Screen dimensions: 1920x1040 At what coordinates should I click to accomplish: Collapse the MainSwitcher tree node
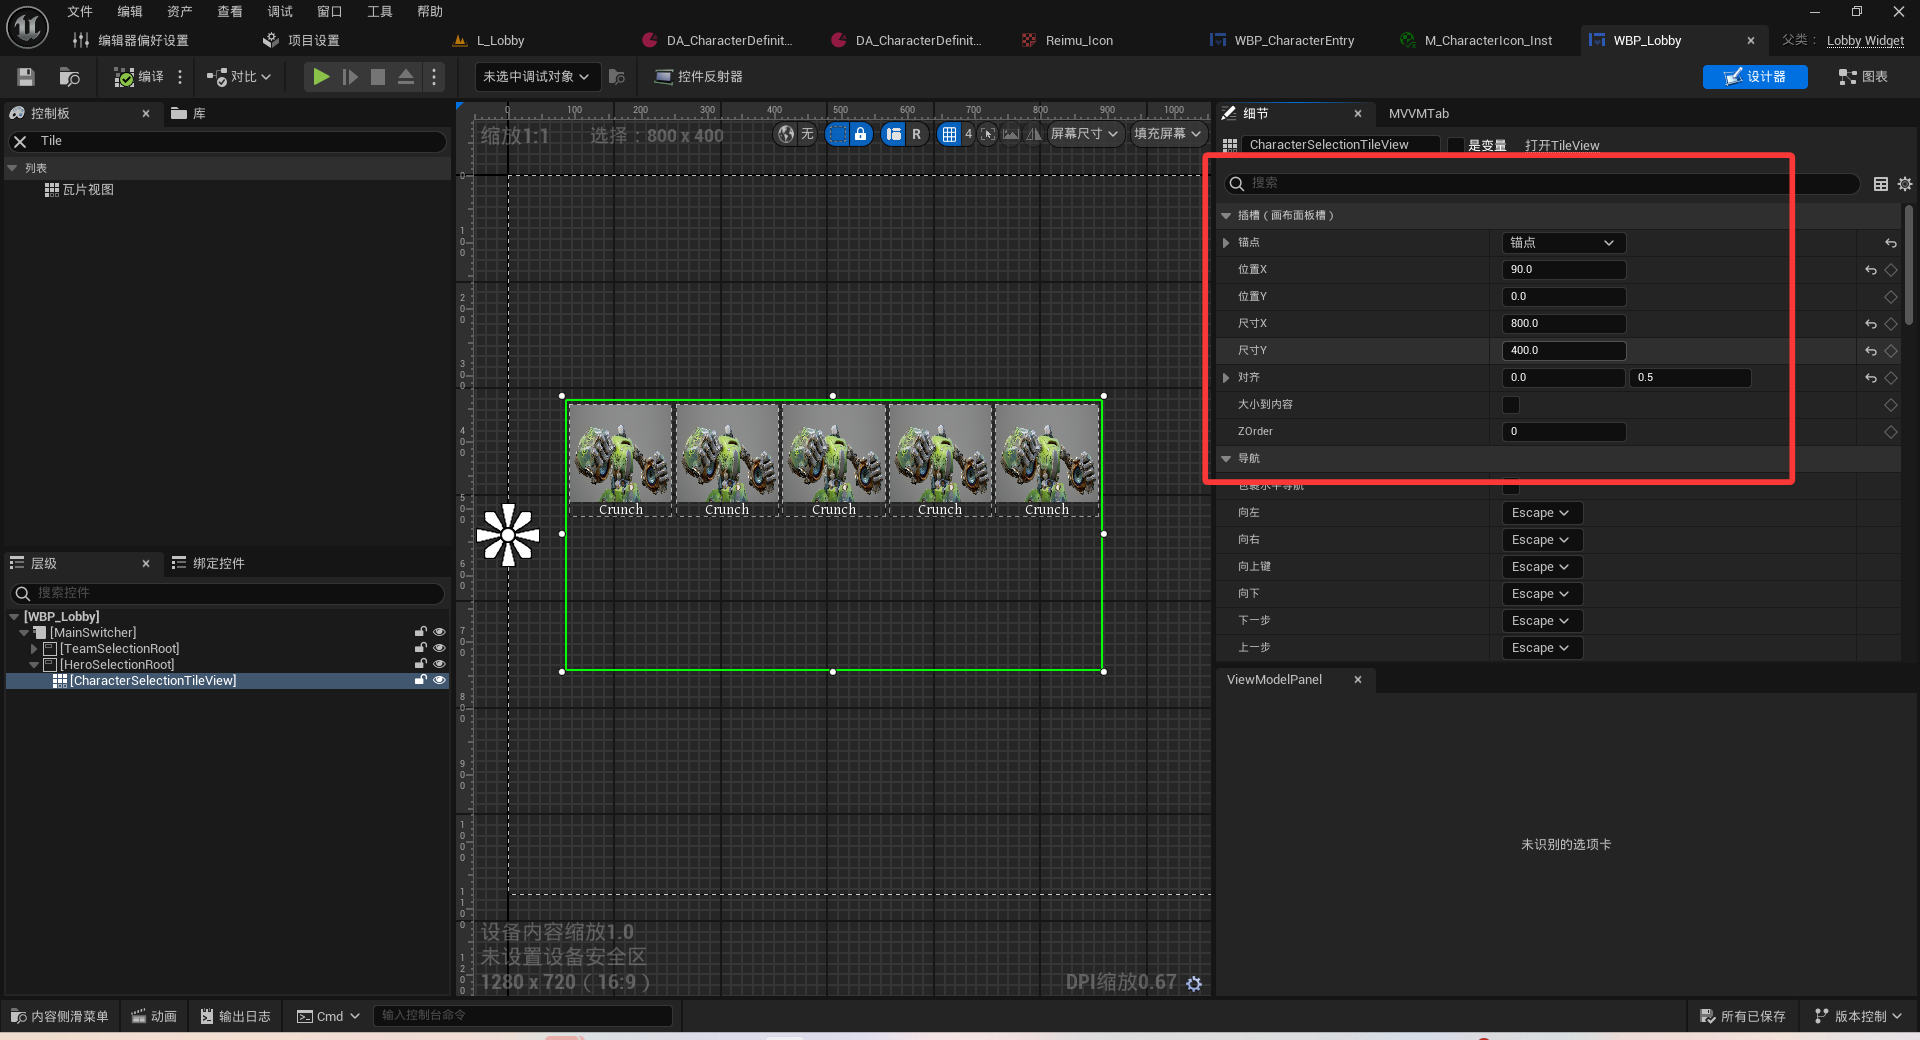click(x=24, y=633)
